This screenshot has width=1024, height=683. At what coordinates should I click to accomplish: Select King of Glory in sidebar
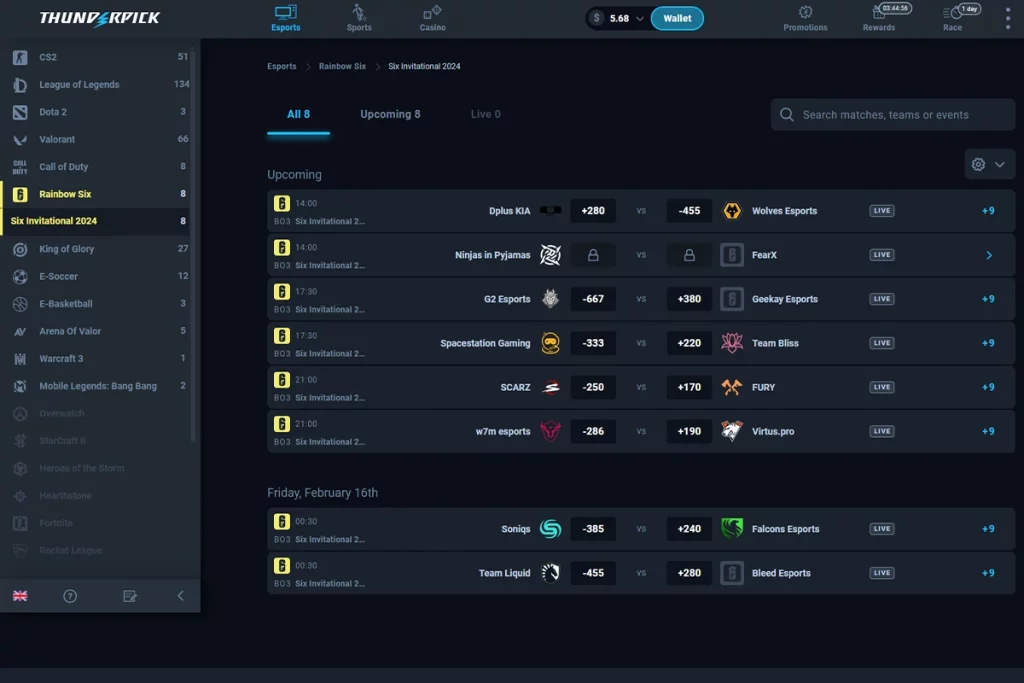tap(100, 249)
